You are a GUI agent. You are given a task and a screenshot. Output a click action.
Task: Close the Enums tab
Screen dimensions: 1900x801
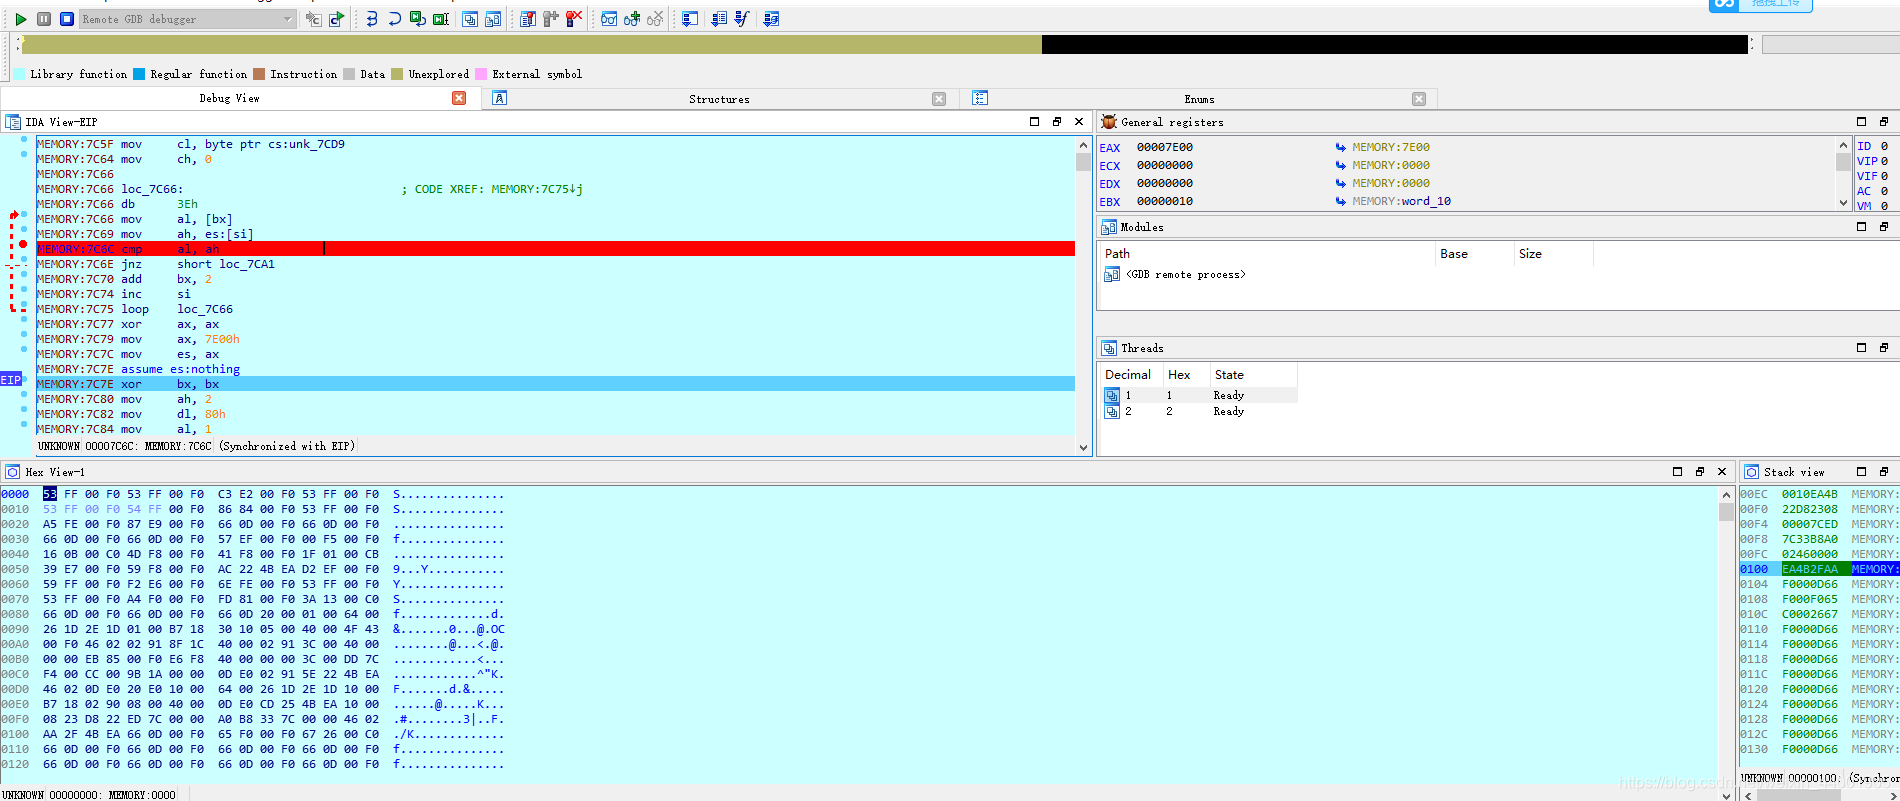[1419, 99]
